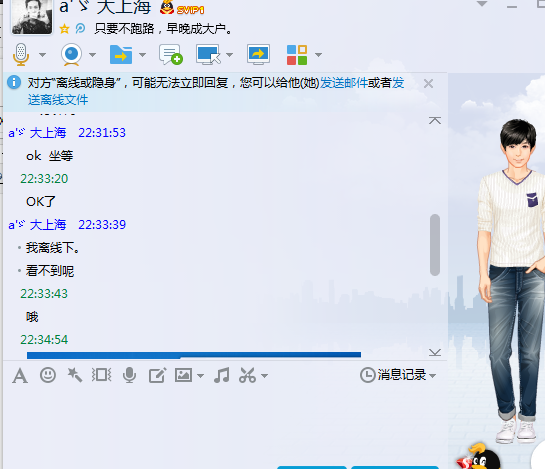Screen dimensions: 545x469
Task: Click the blue info icon in notice
Action: click(x=14, y=83)
